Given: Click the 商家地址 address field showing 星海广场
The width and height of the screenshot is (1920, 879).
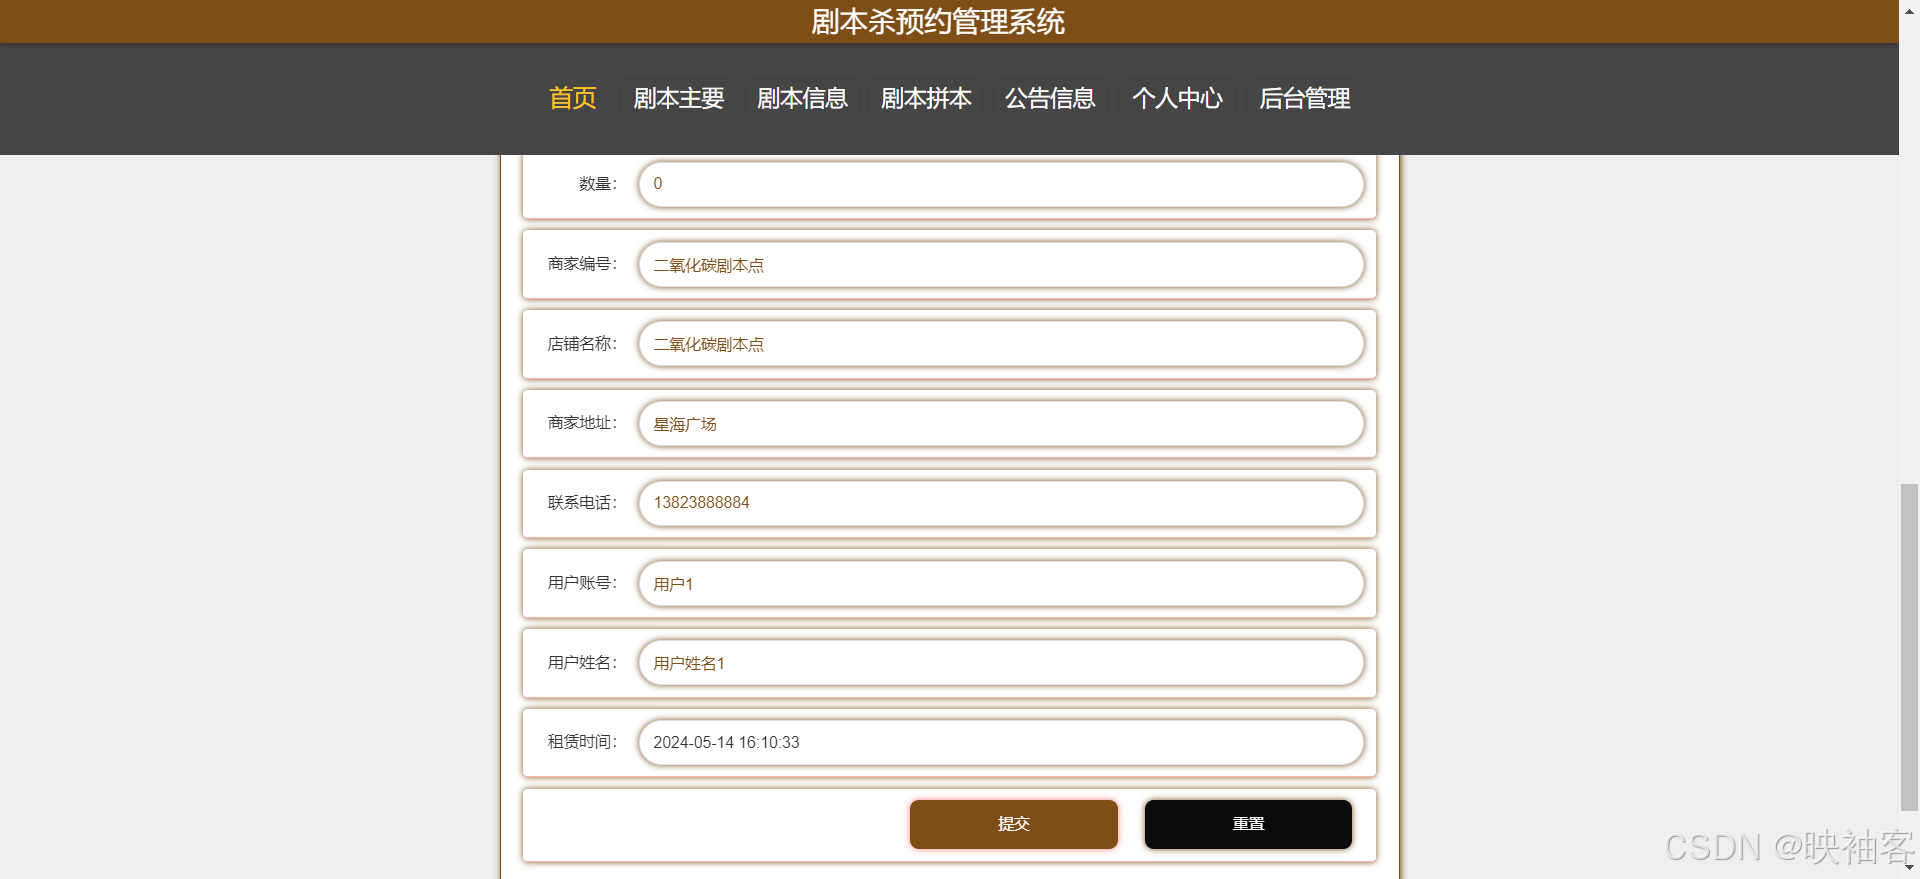Looking at the screenshot, I should (1001, 423).
